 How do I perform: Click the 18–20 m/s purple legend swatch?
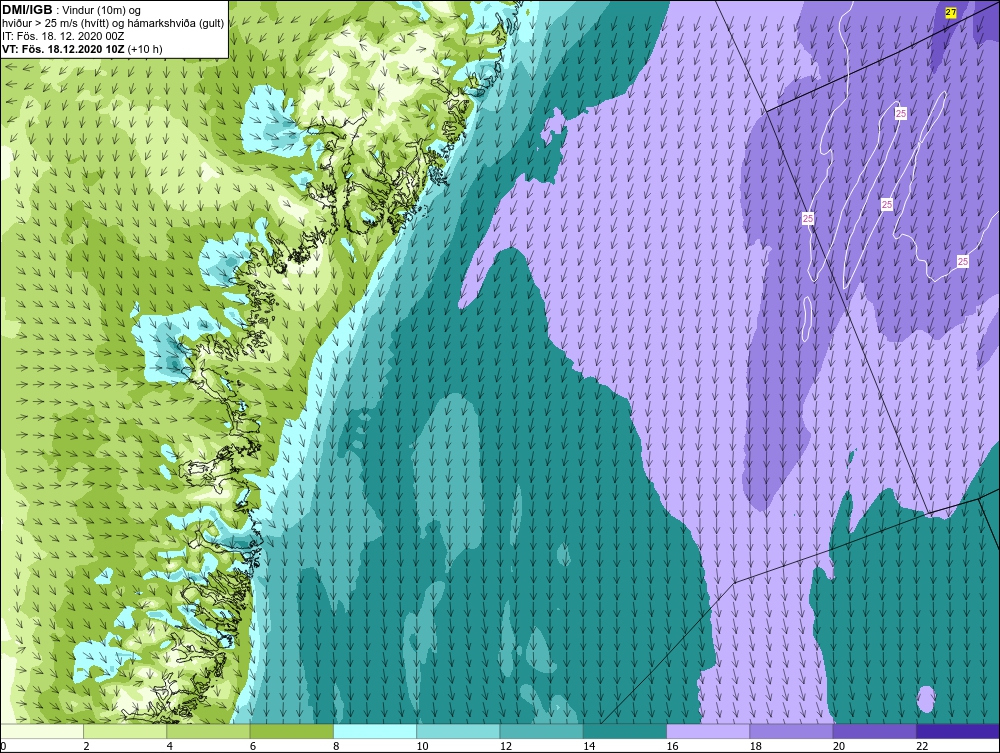click(x=791, y=731)
